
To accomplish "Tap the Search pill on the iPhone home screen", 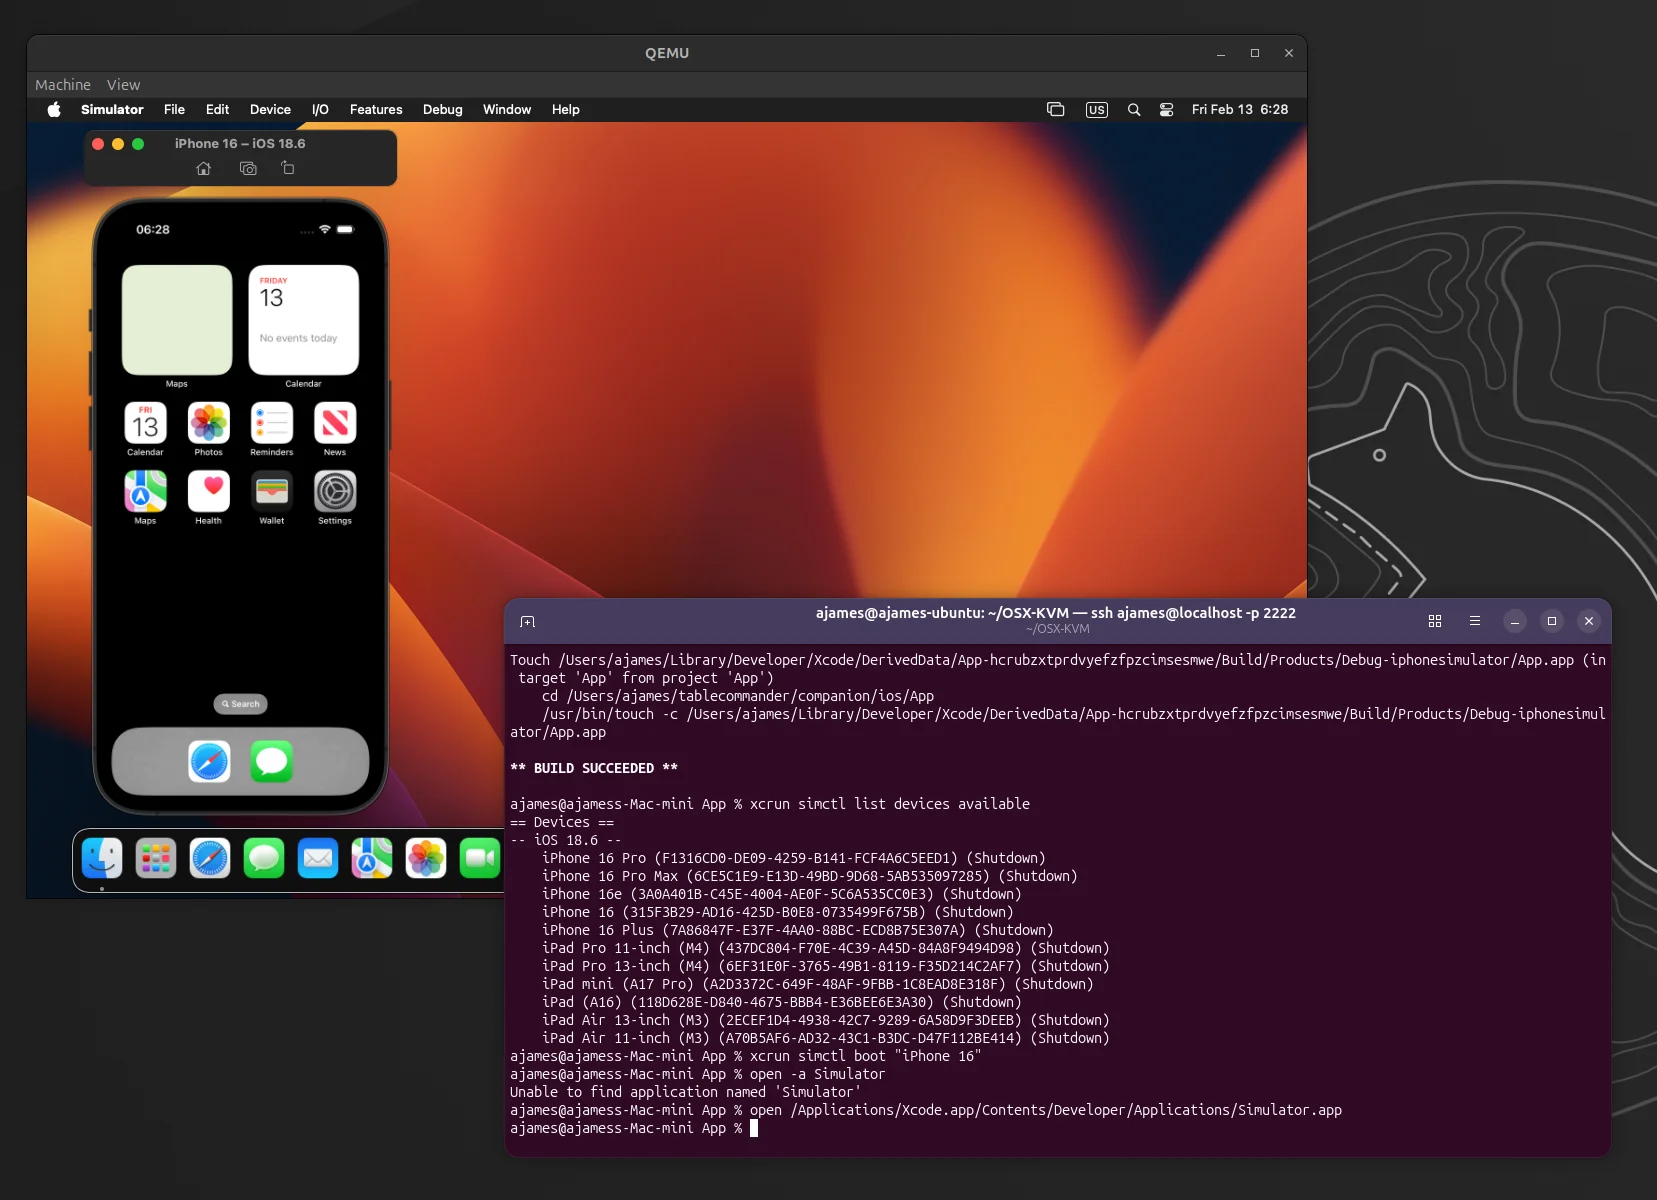I will [240, 703].
